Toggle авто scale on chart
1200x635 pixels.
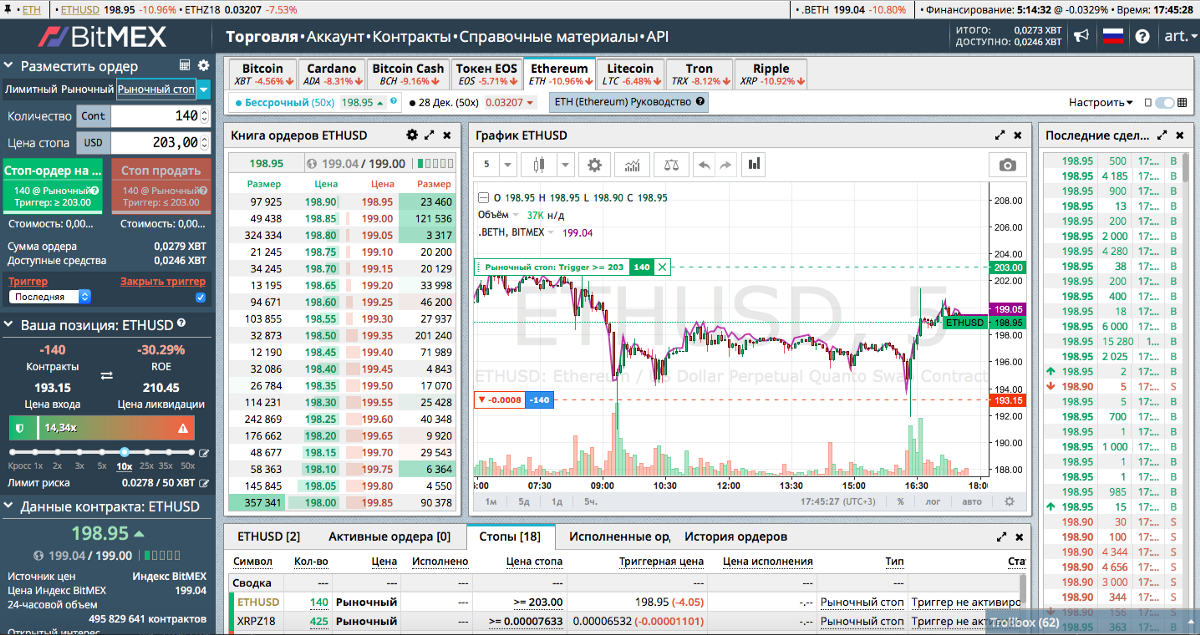972,502
